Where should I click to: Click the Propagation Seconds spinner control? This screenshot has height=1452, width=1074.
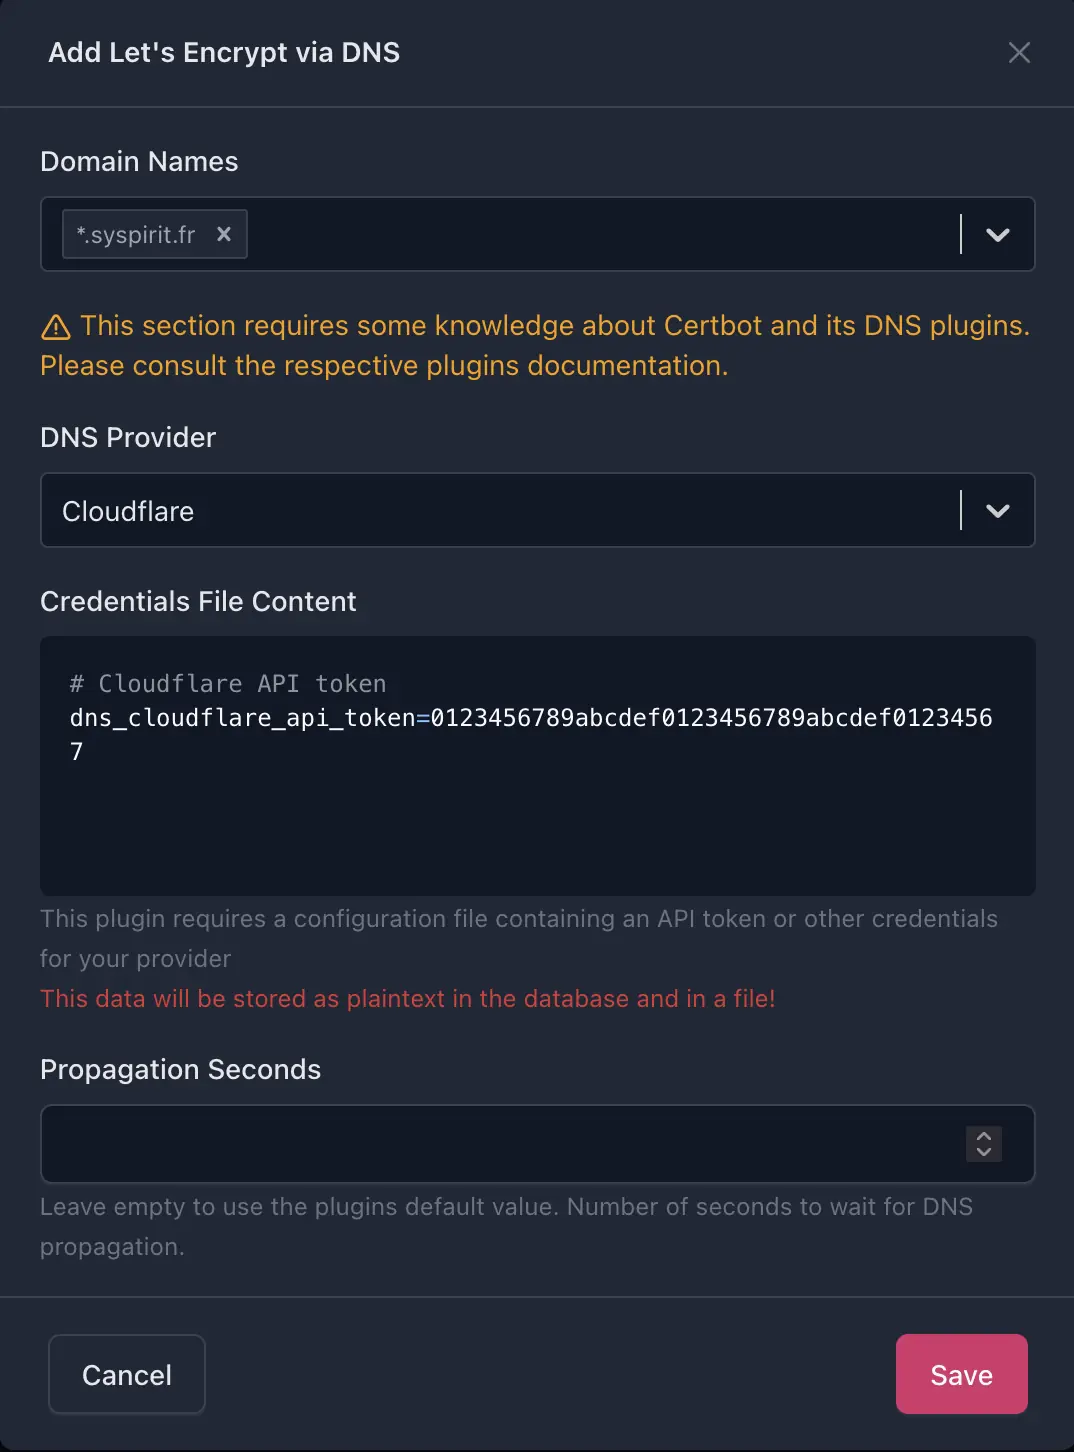[983, 1144]
